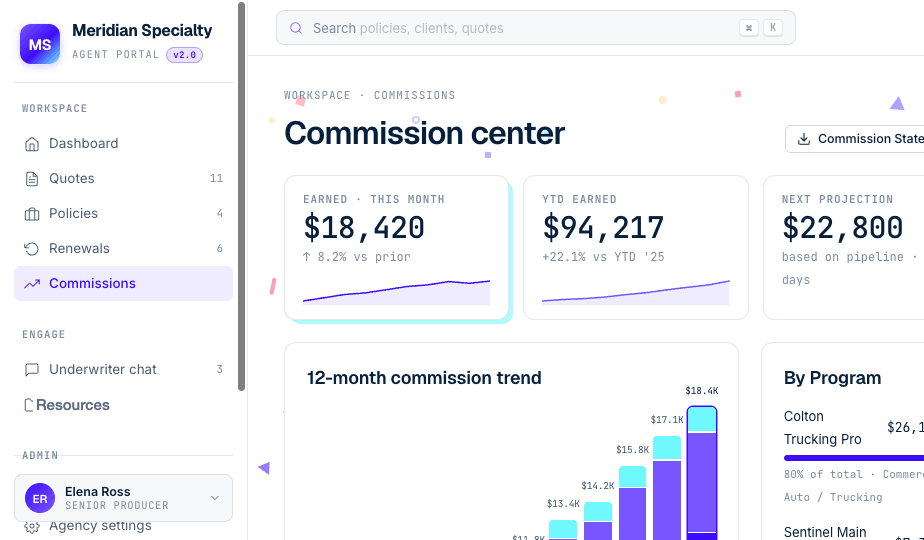Open the Elena Ross profile menu
This screenshot has width=924, height=540.
123,498
